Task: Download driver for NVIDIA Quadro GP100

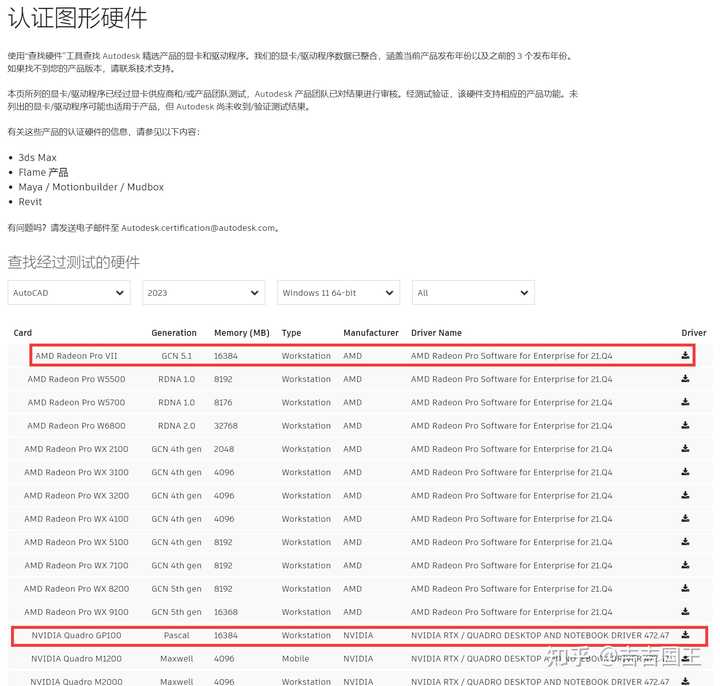Action: tap(685, 635)
